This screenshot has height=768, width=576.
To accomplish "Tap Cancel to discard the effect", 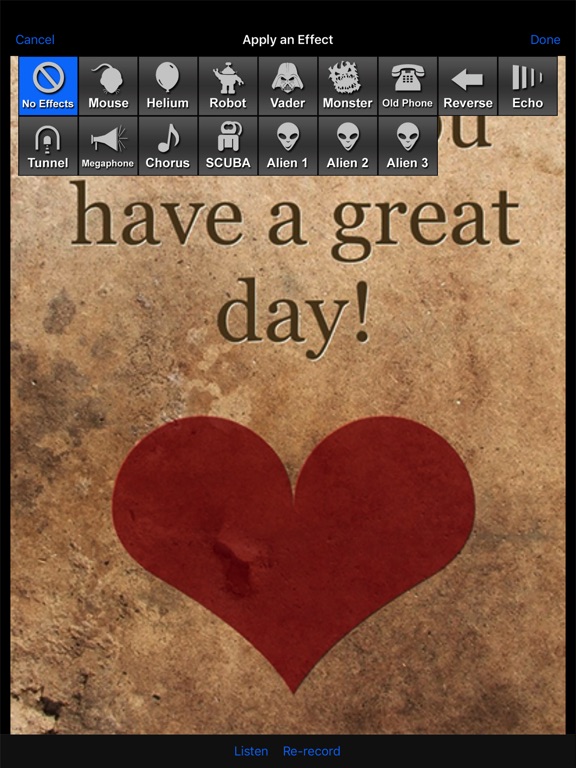I will click(35, 40).
